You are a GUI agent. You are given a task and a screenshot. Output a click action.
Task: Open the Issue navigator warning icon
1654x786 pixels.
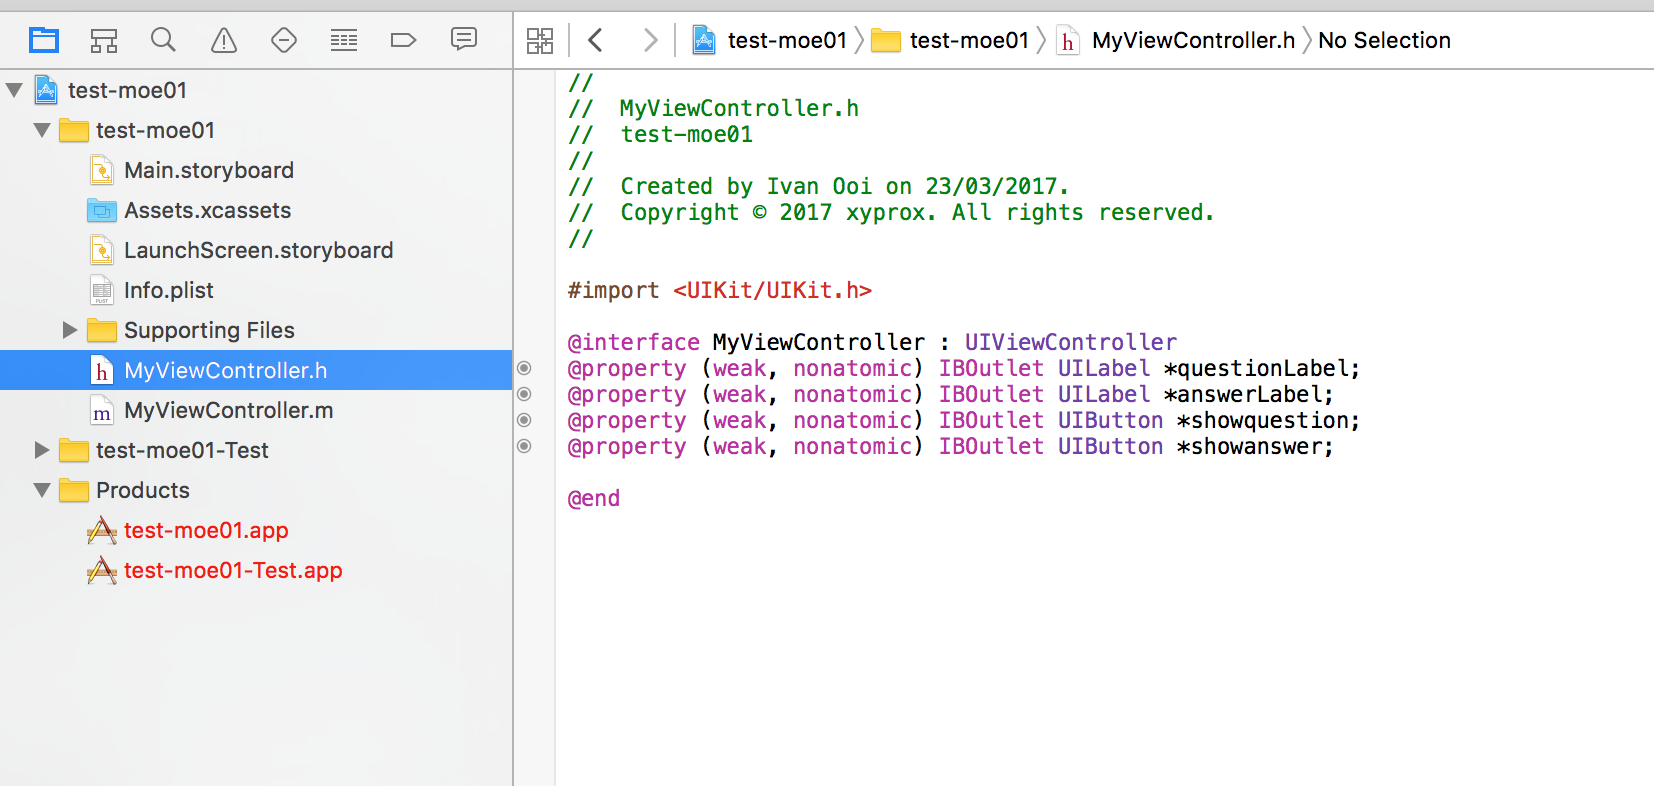coord(224,40)
